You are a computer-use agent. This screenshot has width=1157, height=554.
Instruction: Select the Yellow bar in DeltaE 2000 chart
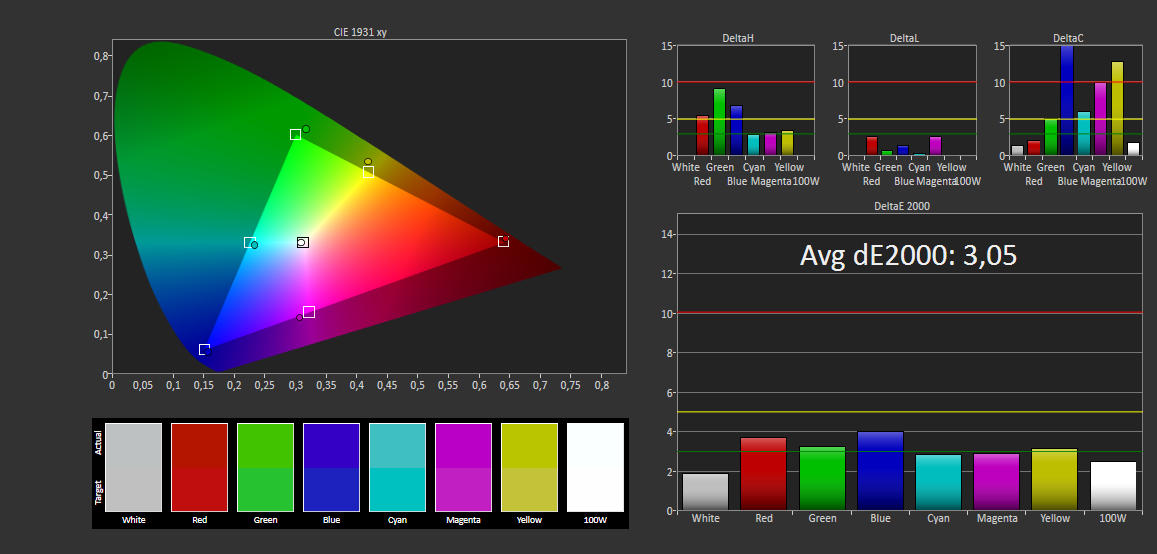pos(1055,479)
